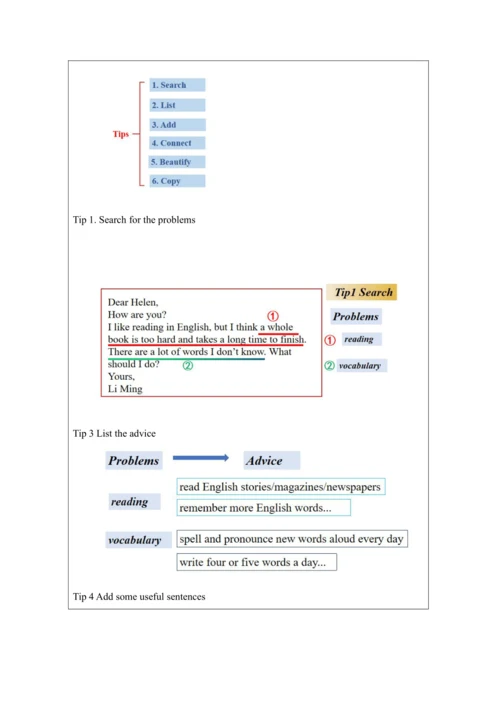The height and width of the screenshot is (707, 500).
Task: Click the '5. Beautify' tip box
Action: click(x=177, y=162)
